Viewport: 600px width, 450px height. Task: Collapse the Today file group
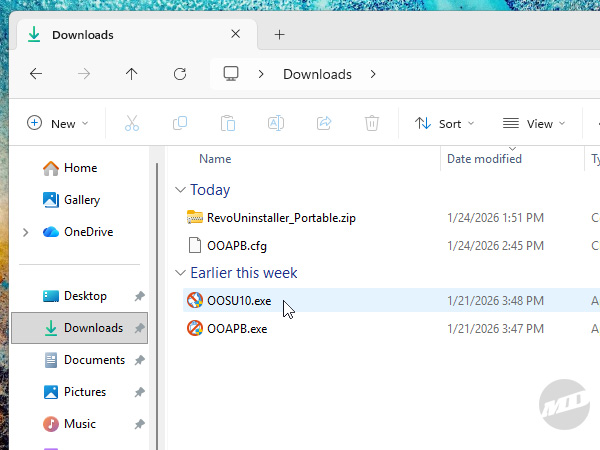[180, 190]
